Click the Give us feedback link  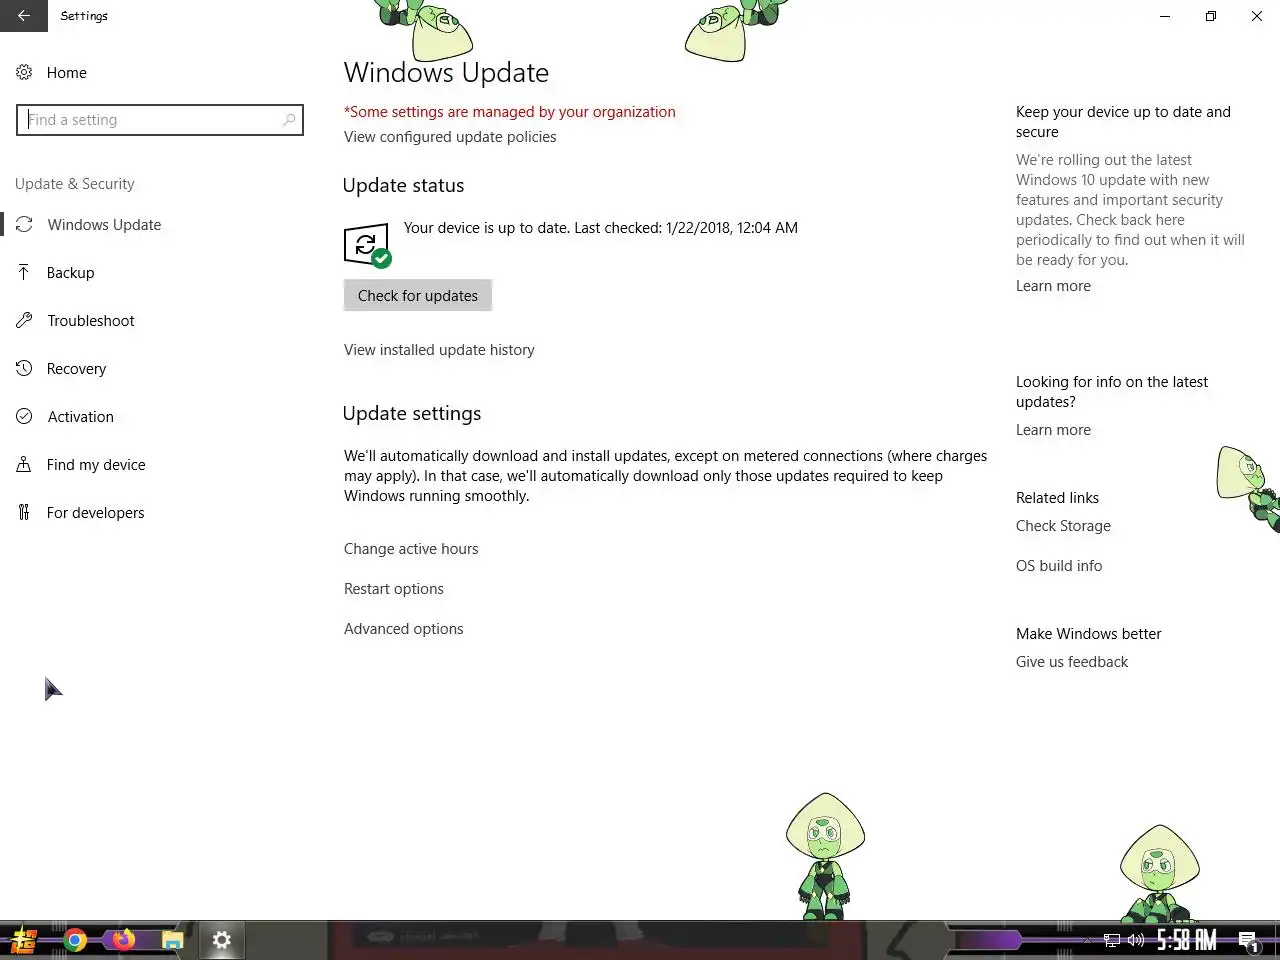point(1072,662)
